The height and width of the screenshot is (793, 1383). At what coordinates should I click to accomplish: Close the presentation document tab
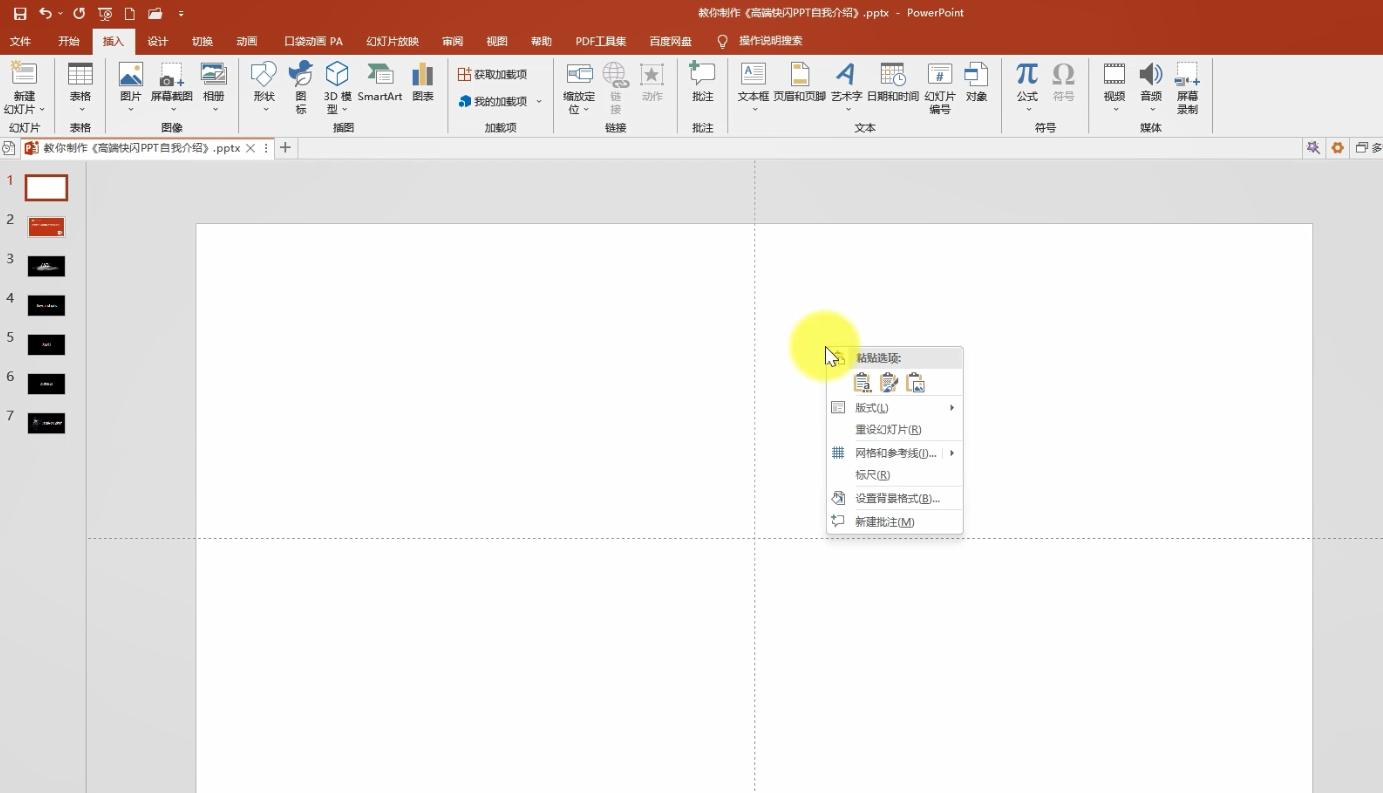tap(251, 148)
